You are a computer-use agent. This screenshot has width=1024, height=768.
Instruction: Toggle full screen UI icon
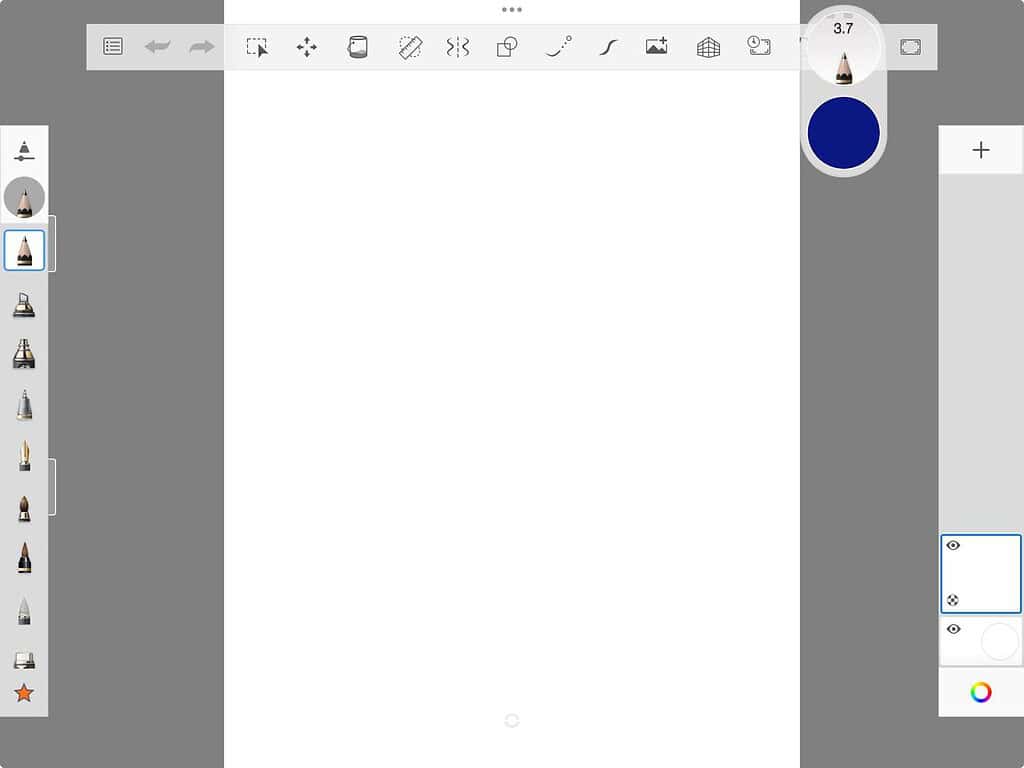tap(910, 47)
